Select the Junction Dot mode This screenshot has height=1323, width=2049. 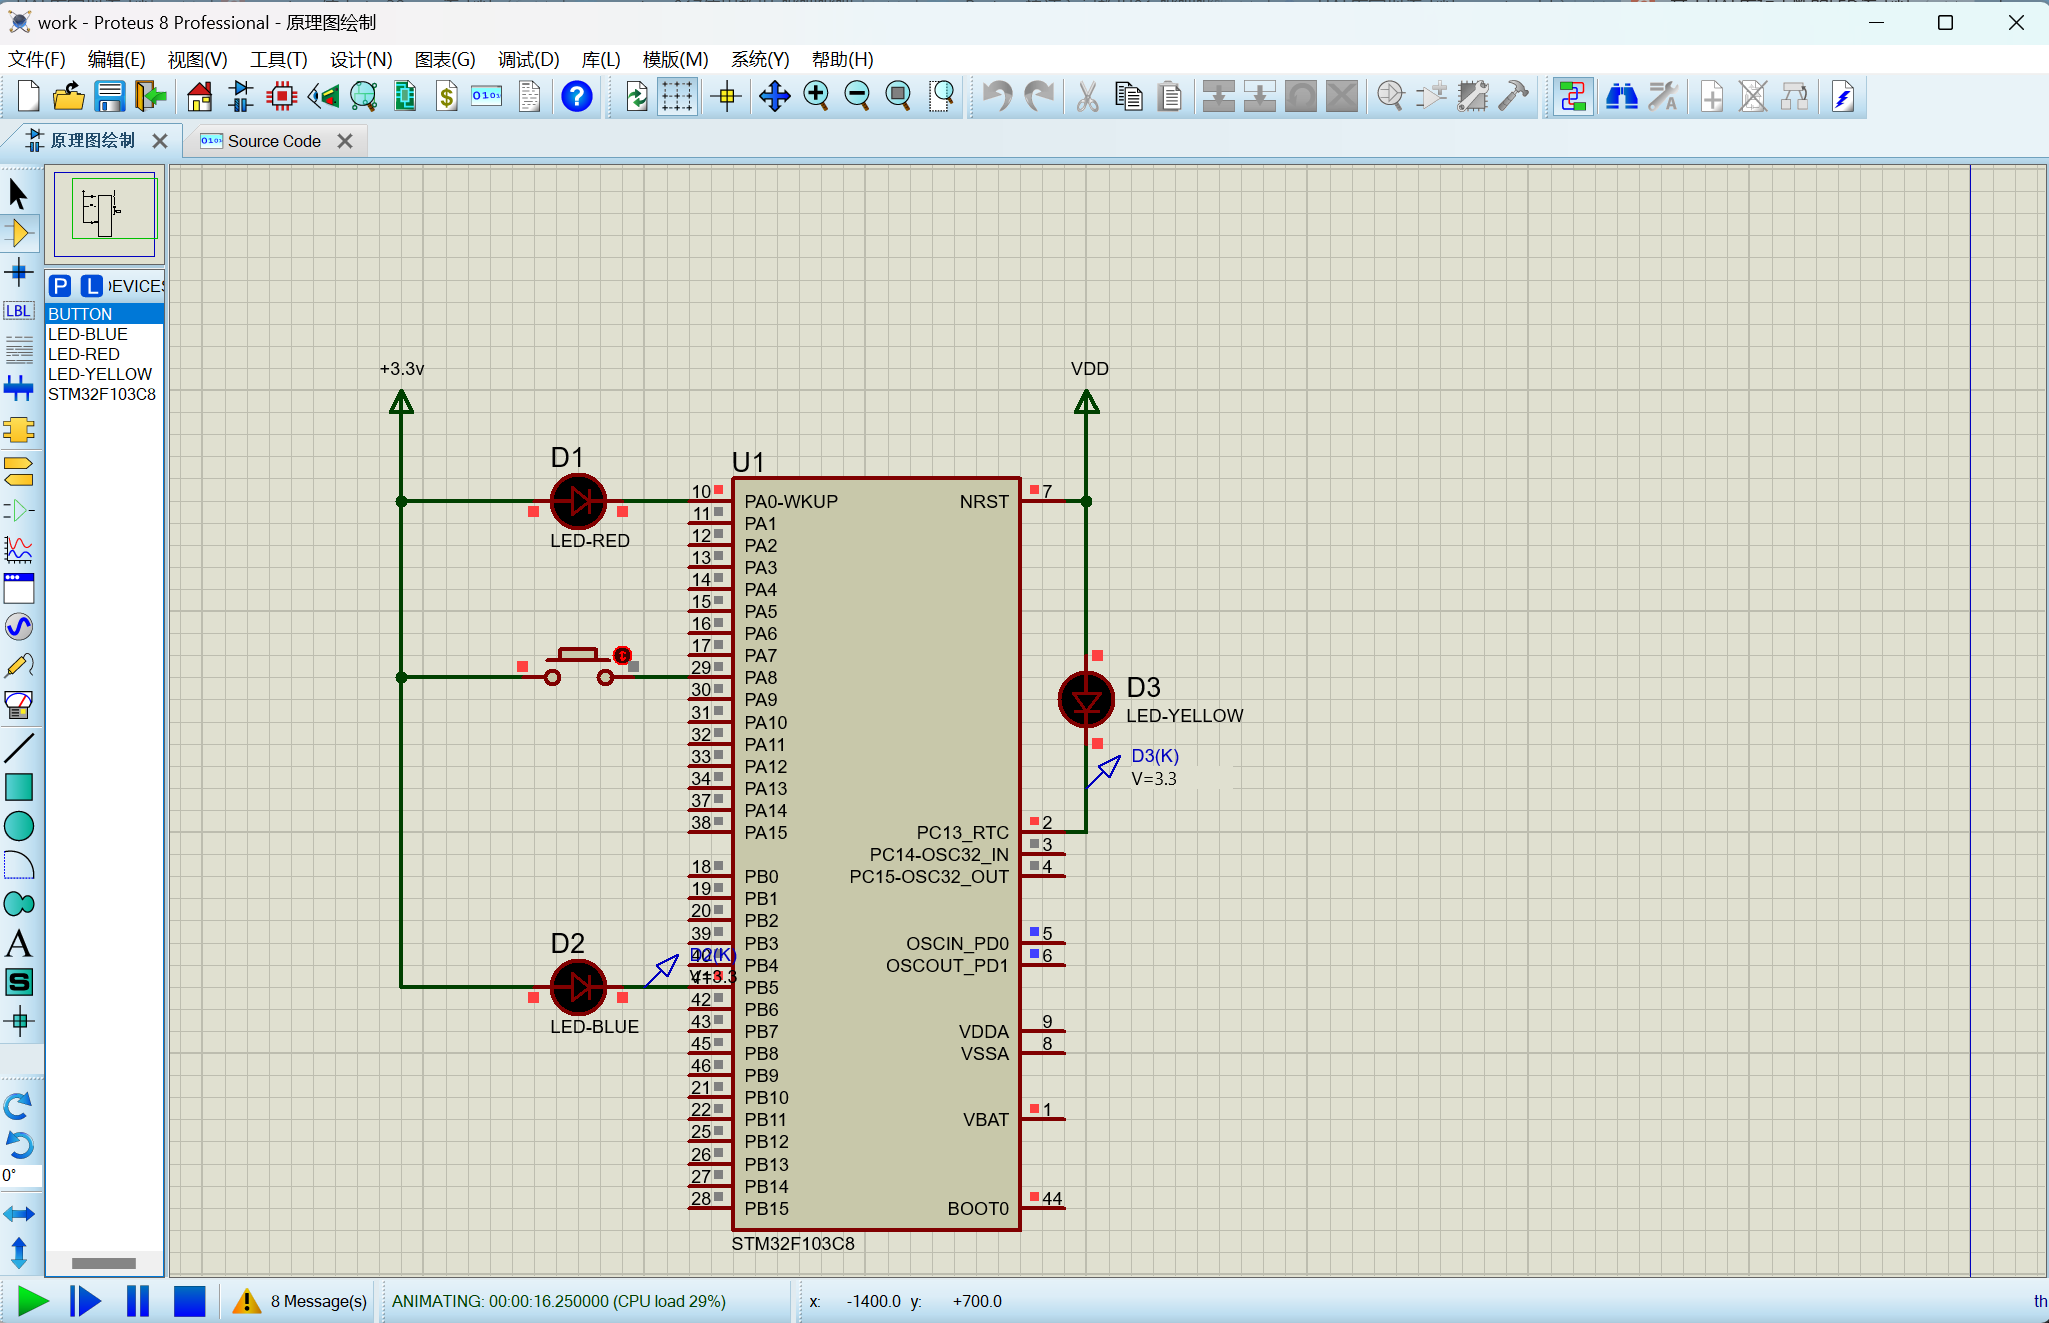19,272
